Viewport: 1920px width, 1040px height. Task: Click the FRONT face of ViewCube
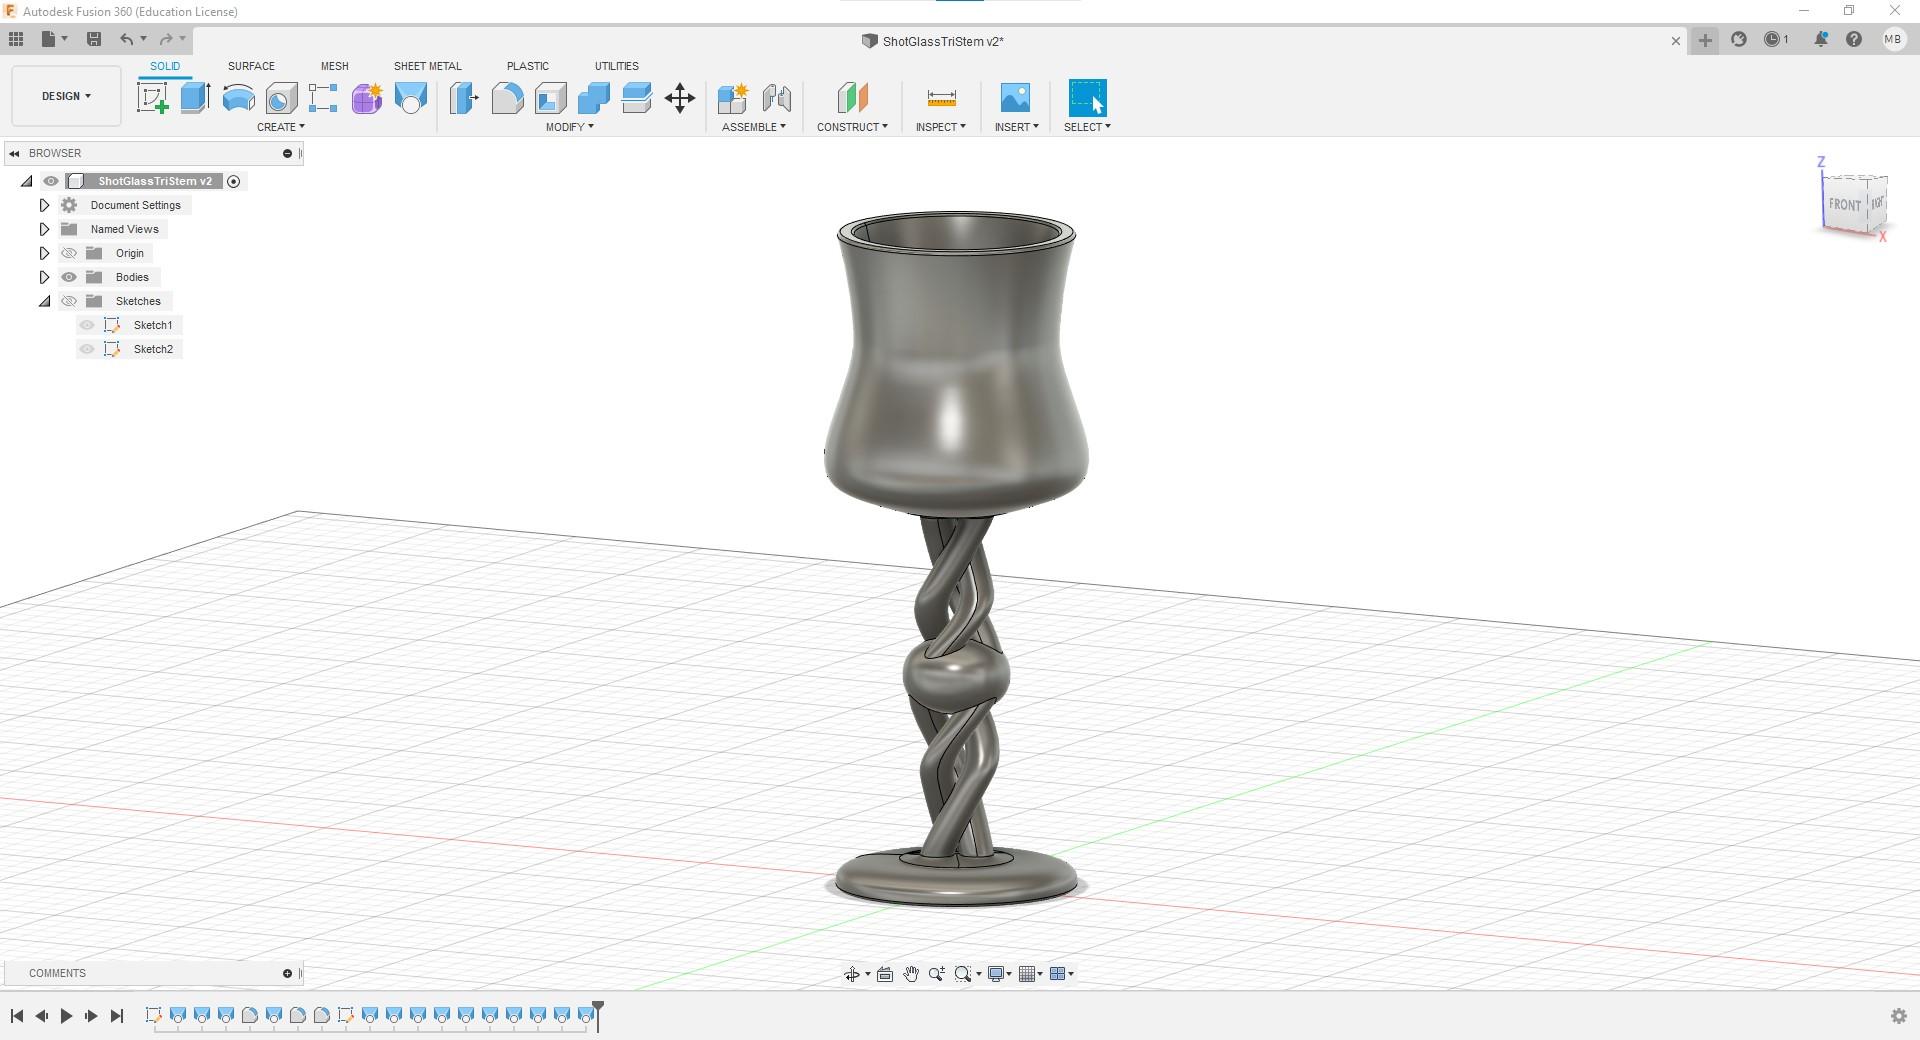tap(1844, 204)
